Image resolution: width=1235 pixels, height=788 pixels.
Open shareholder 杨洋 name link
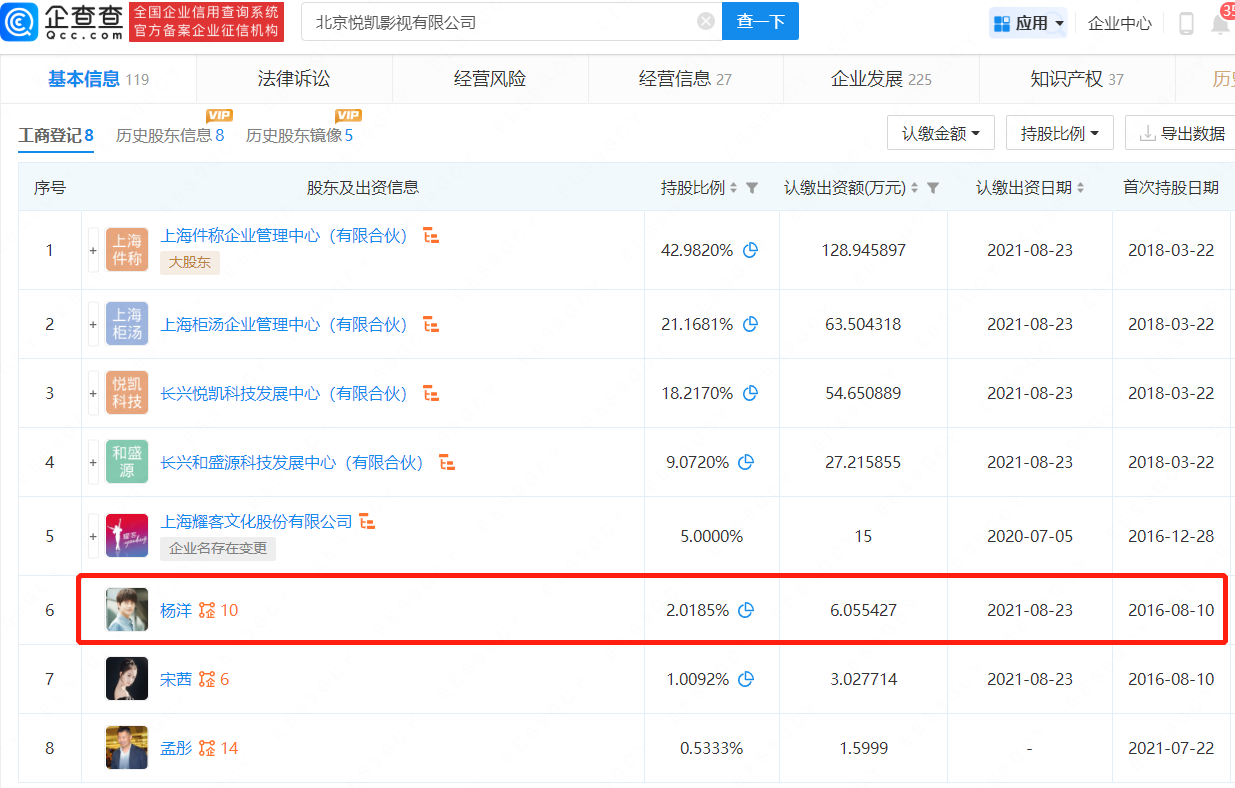click(x=176, y=610)
